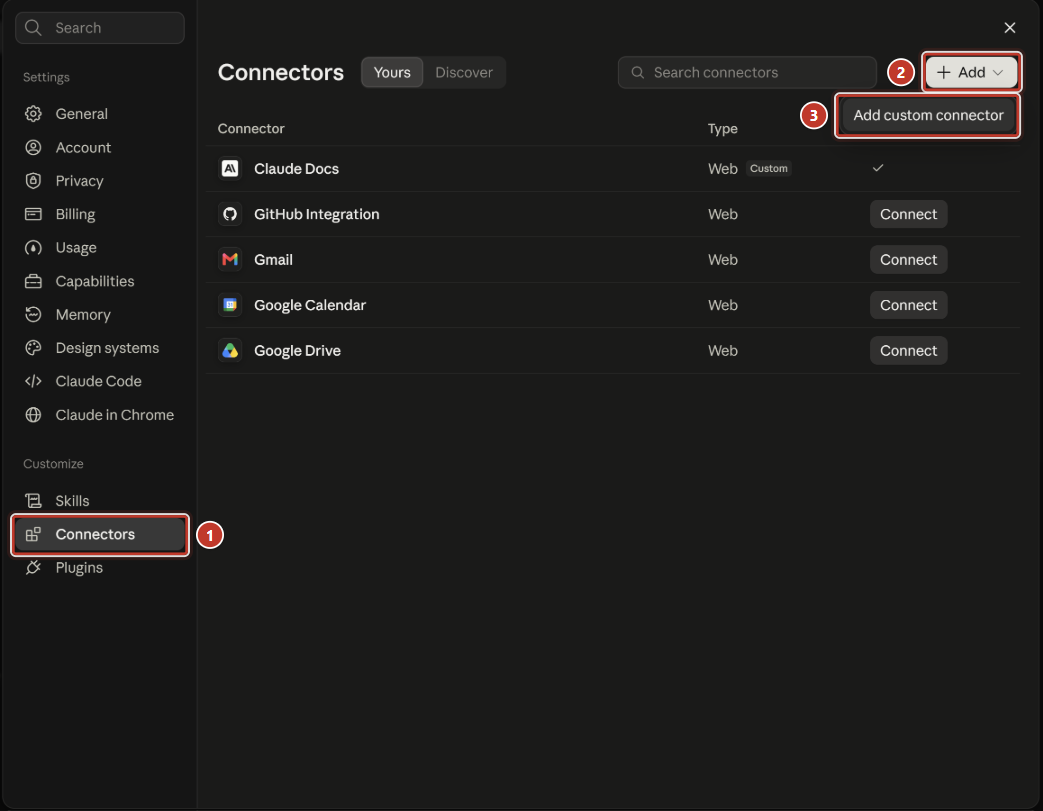The height and width of the screenshot is (811, 1043).
Task: Click the Billing card icon
Action: coord(33,214)
